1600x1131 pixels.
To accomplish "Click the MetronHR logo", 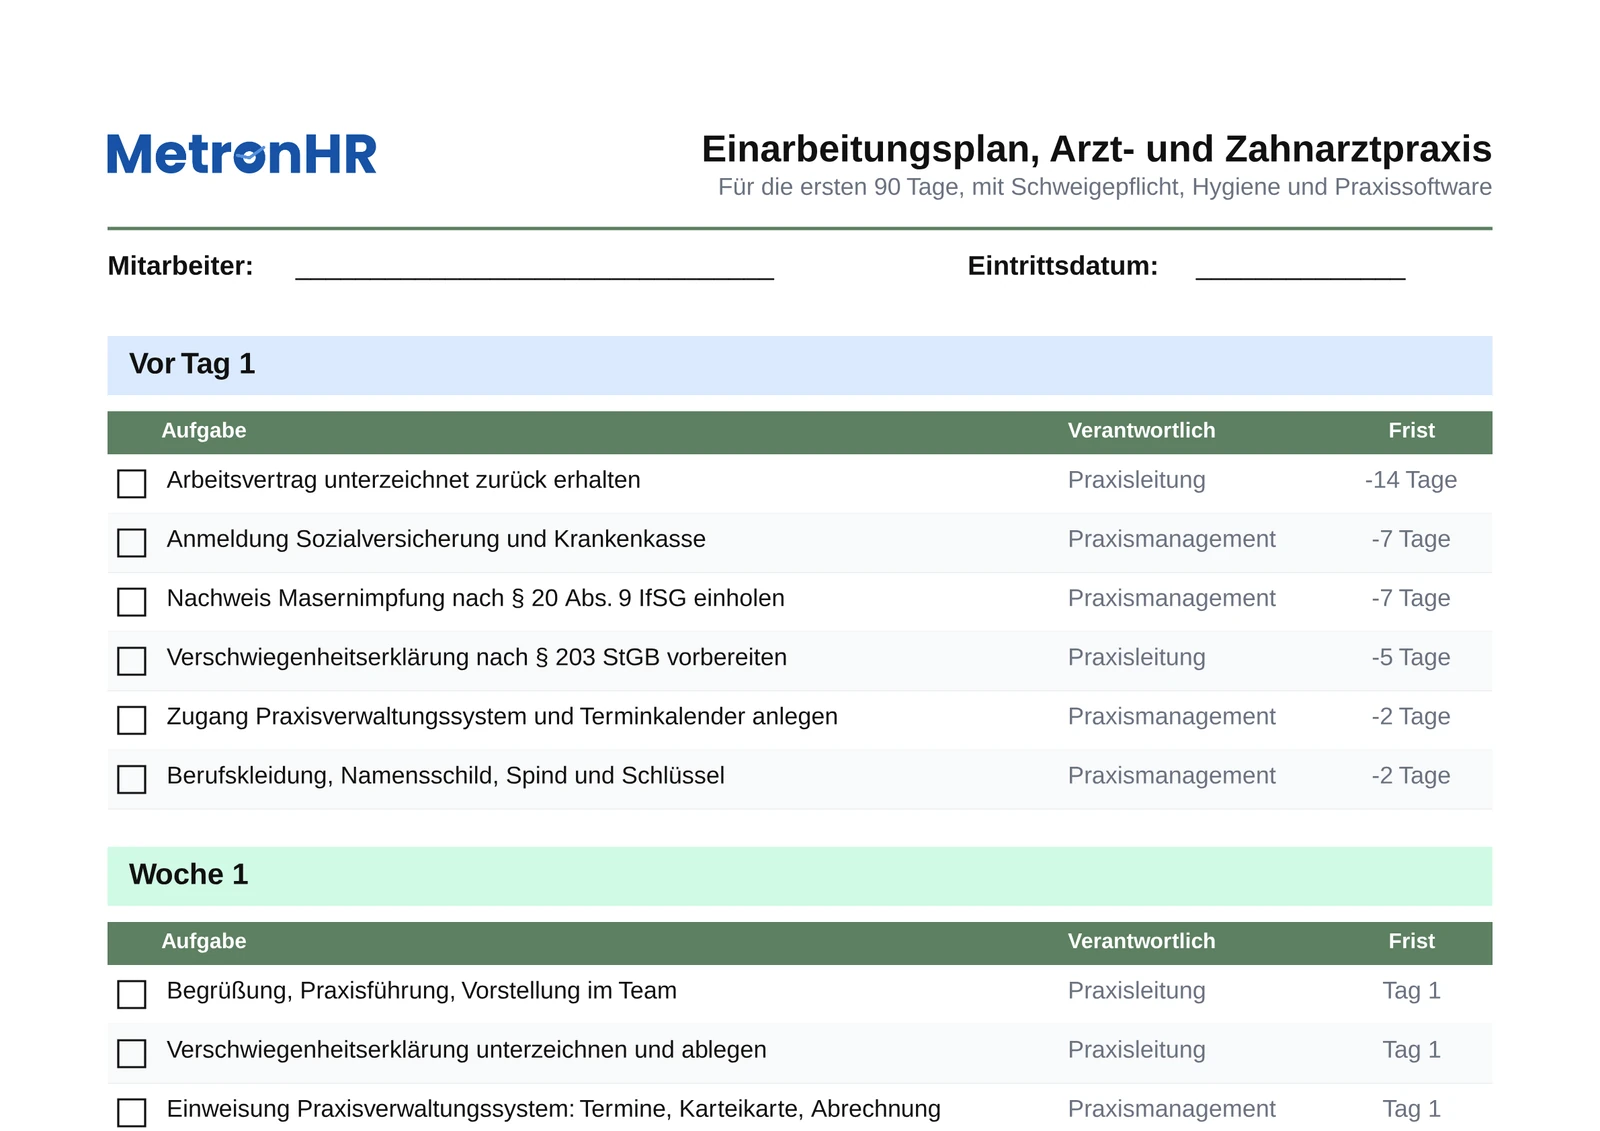I will tap(242, 154).
